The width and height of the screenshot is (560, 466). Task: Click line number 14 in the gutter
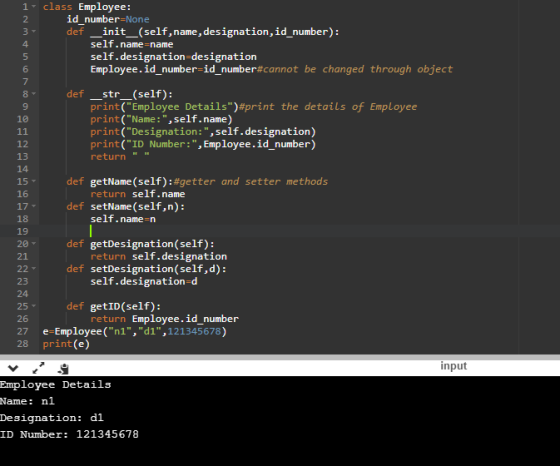point(22,169)
